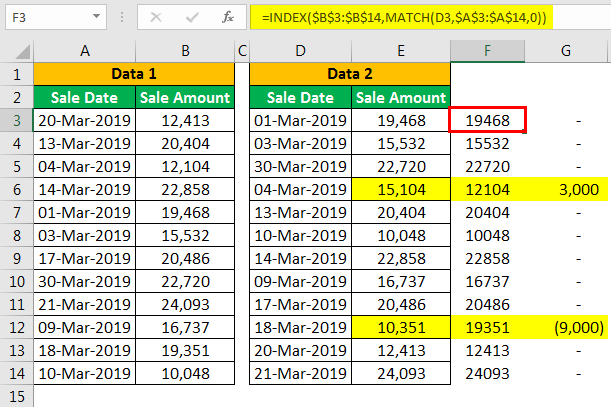Select cell B9 with 20,486
The image size is (611, 407).
coord(185,258)
